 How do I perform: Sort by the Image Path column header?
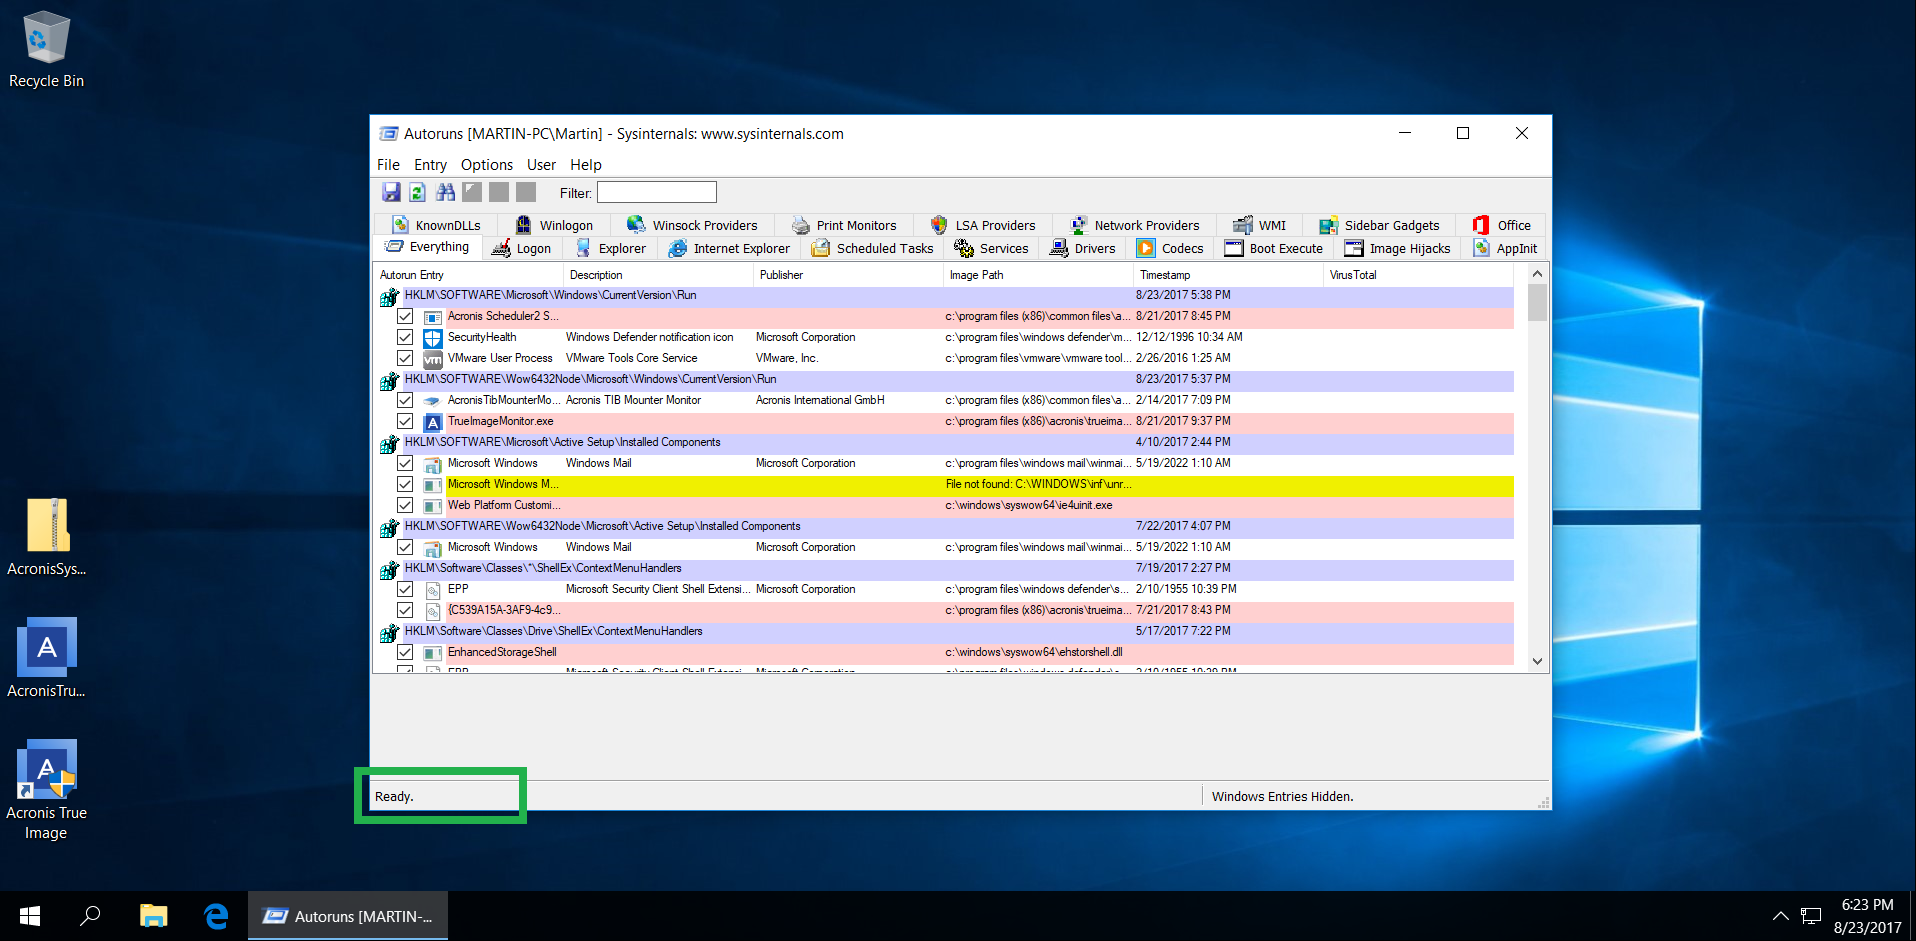click(x=1038, y=275)
